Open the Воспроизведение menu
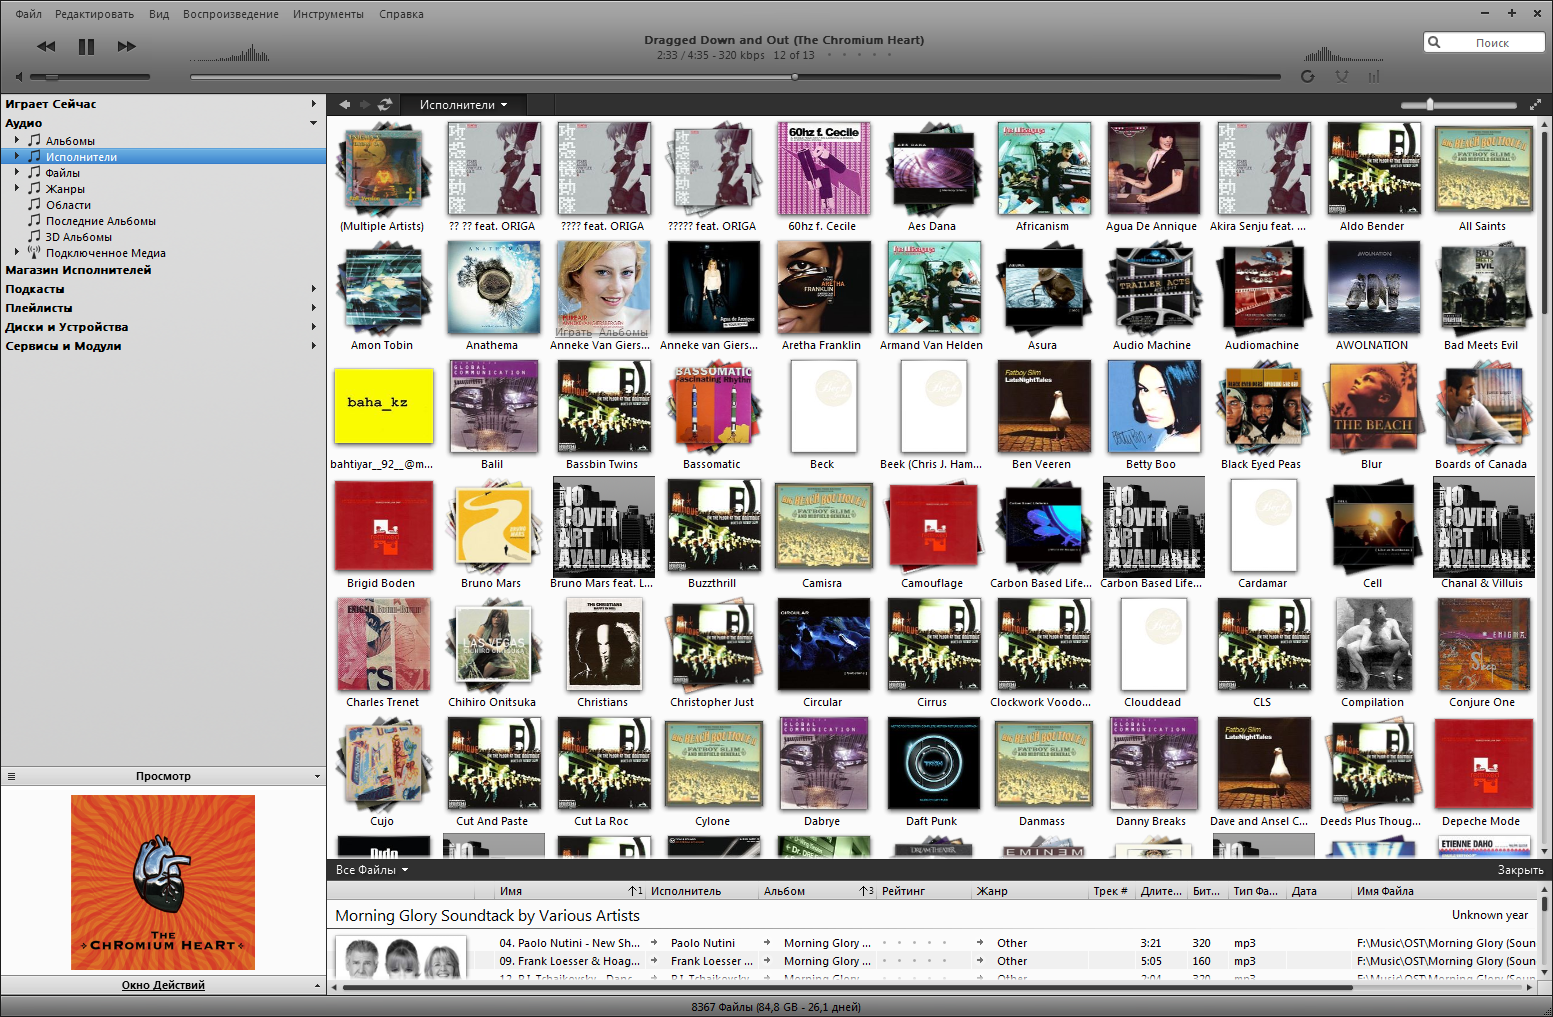The height and width of the screenshot is (1017, 1553). [231, 14]
